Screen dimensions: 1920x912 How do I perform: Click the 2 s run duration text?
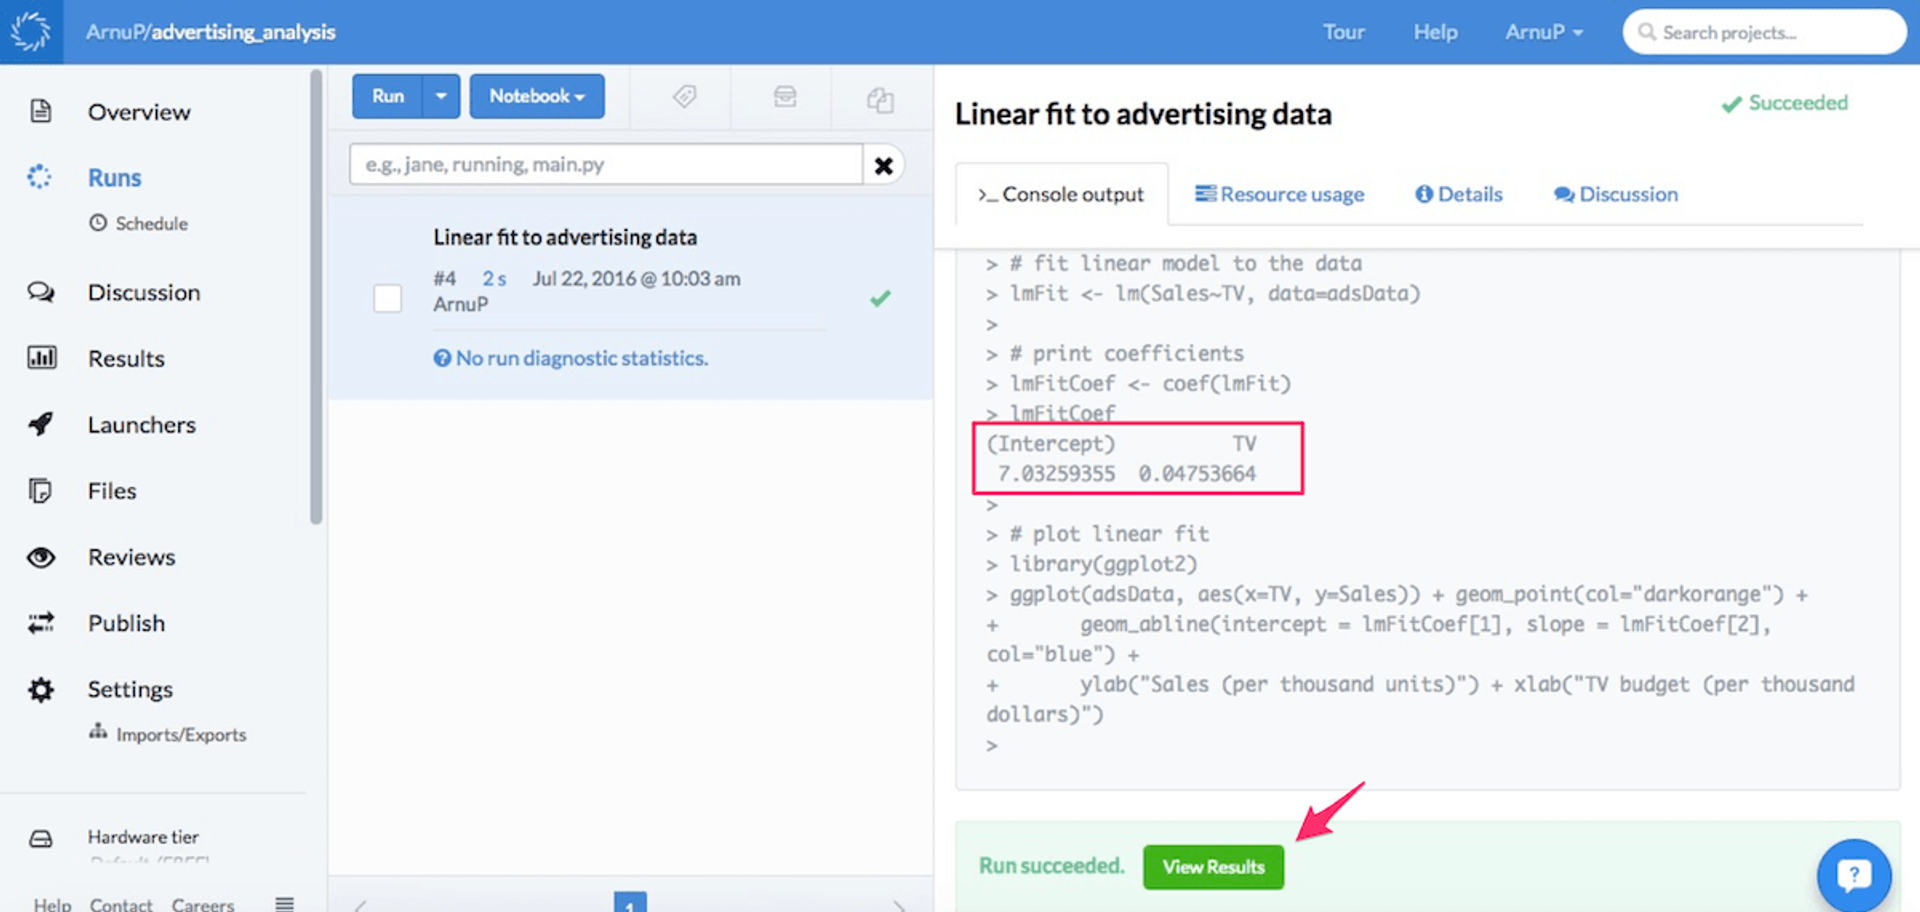(x=494, y=279)
